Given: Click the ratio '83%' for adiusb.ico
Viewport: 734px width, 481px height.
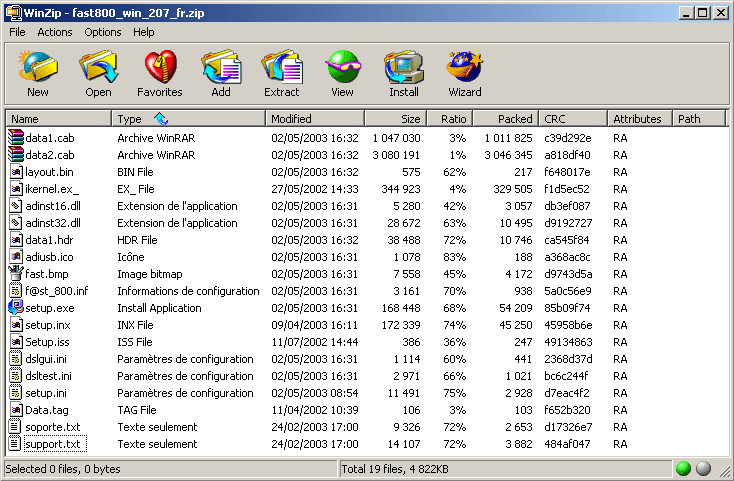Looking at the screenshot, I should (x=455, y=257).
